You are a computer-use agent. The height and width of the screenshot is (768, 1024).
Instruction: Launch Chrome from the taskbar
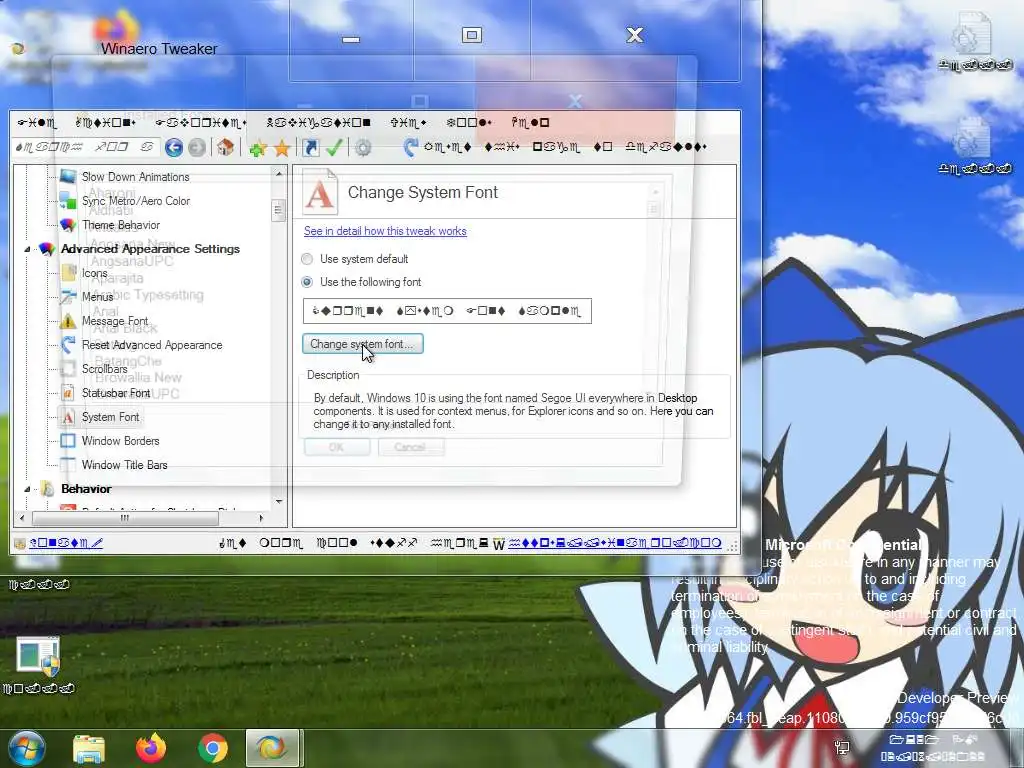pos(213,748)
